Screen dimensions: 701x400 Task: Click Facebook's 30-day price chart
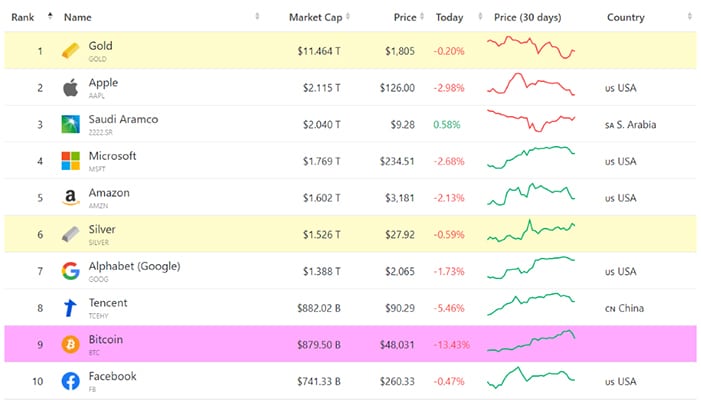tap(531, 378)
